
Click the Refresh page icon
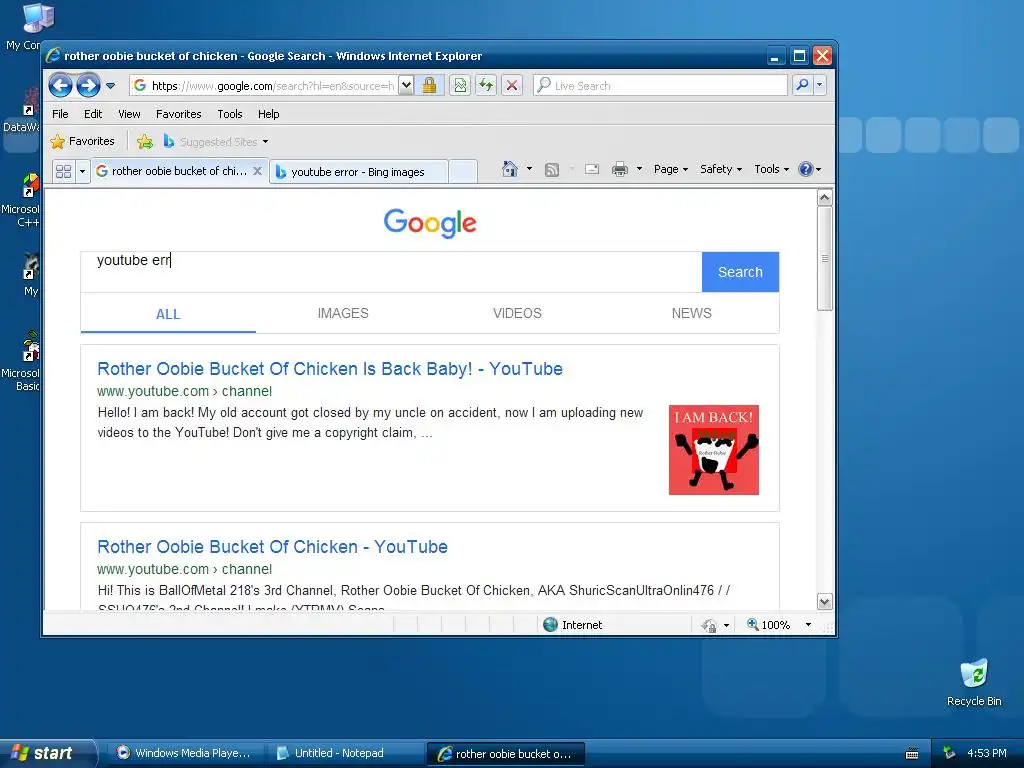[486, 86]
